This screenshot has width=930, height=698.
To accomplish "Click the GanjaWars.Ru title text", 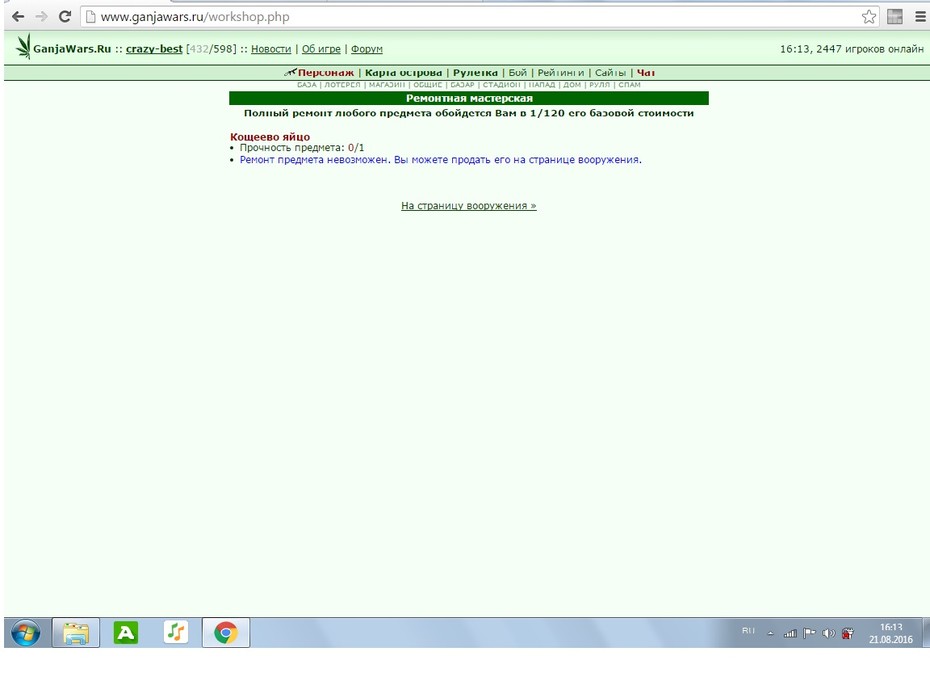I will 72,49.
